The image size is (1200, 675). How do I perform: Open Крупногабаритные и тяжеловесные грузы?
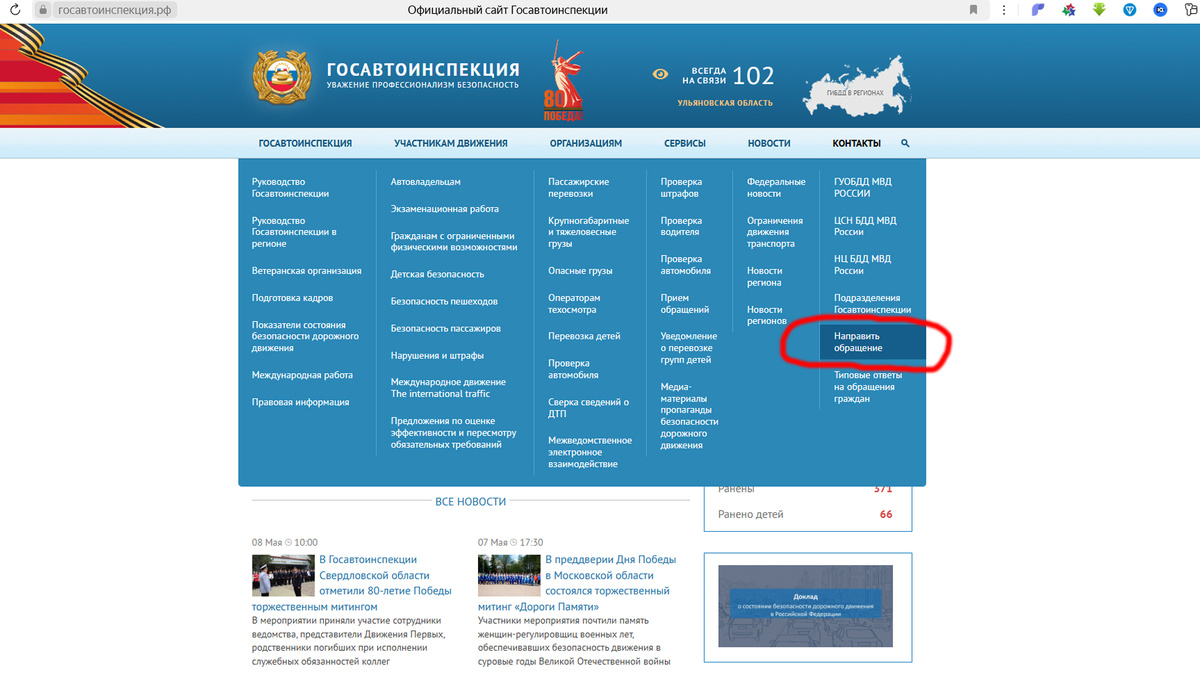click(589, 232)
